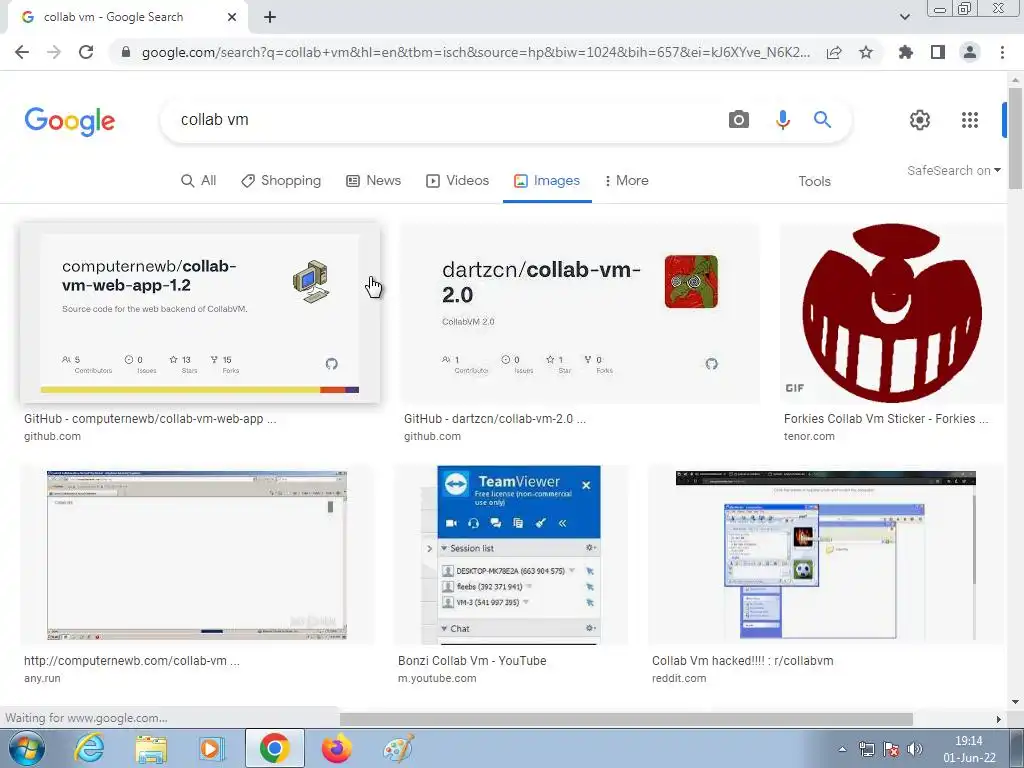1024x768 pixels.
Task: Open Windows Media Player on taskbar
Action: pyautogui.click(x=211, y=748)
